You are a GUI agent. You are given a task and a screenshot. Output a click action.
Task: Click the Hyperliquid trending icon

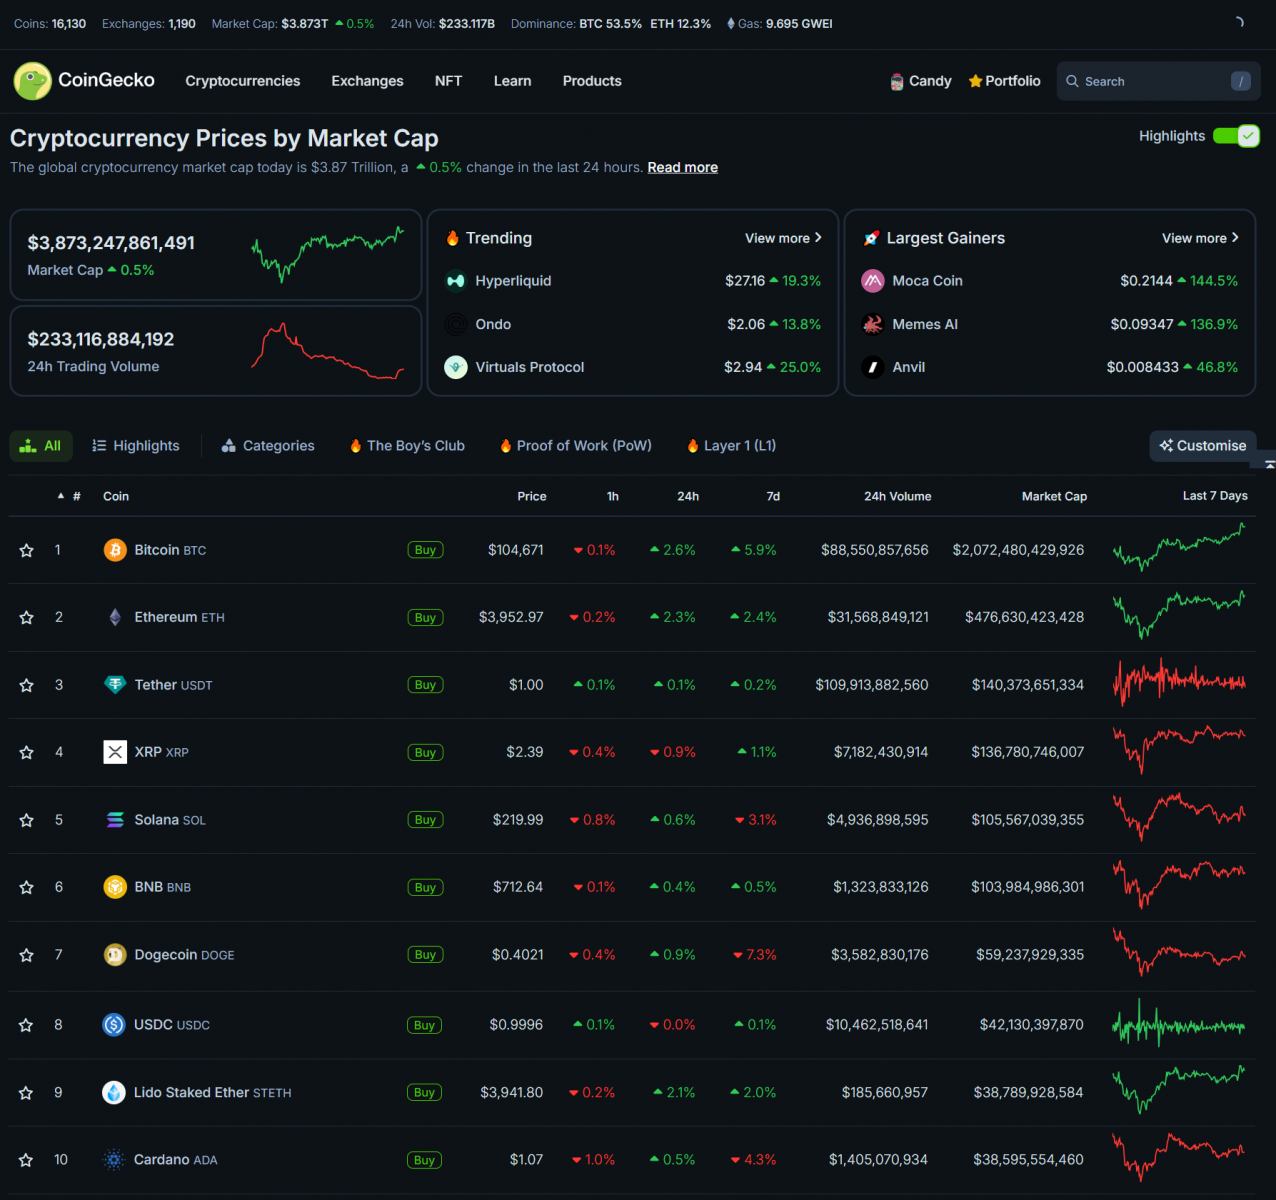click(456, 281)
